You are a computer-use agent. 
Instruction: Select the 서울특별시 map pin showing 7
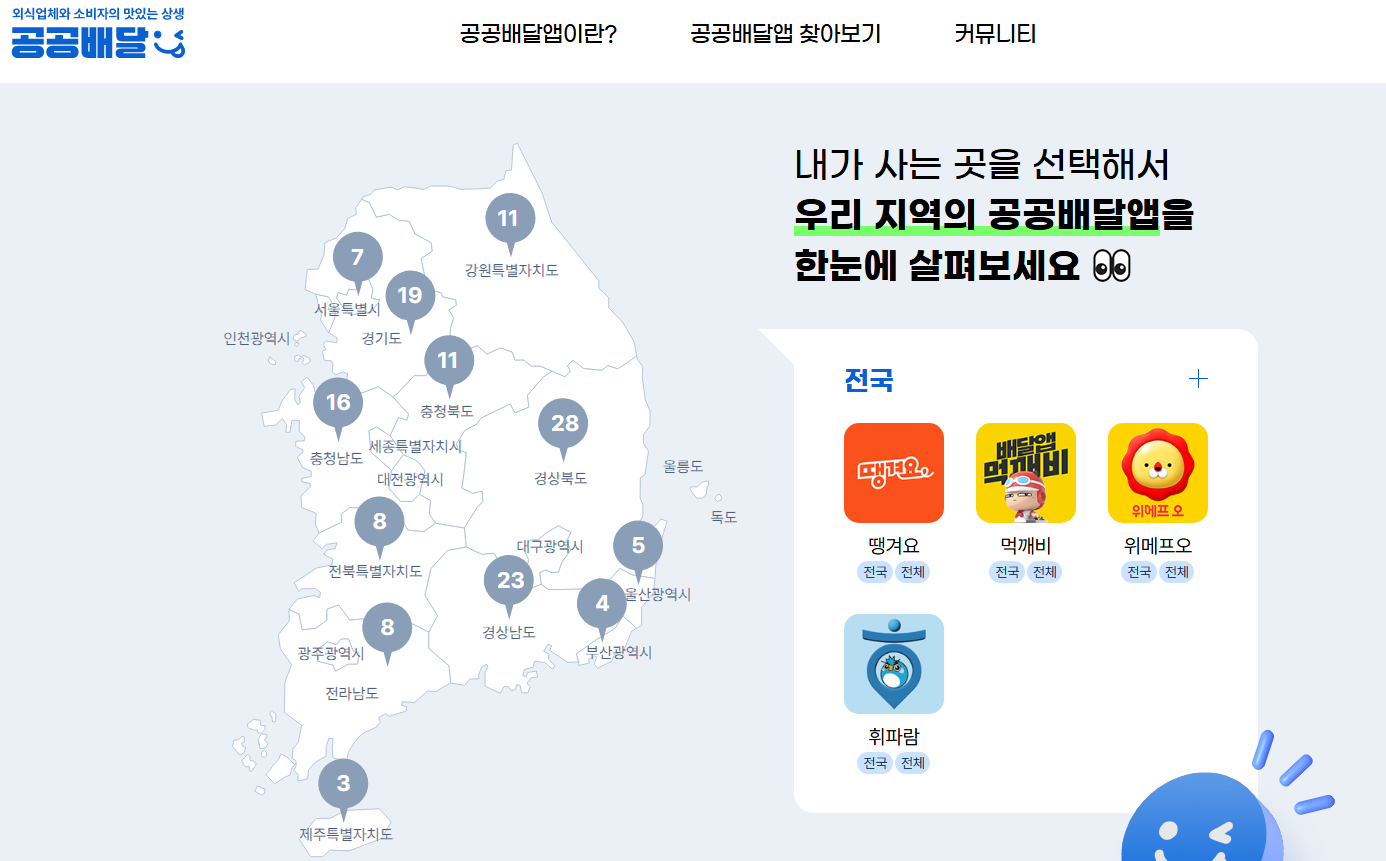[357, 260]
